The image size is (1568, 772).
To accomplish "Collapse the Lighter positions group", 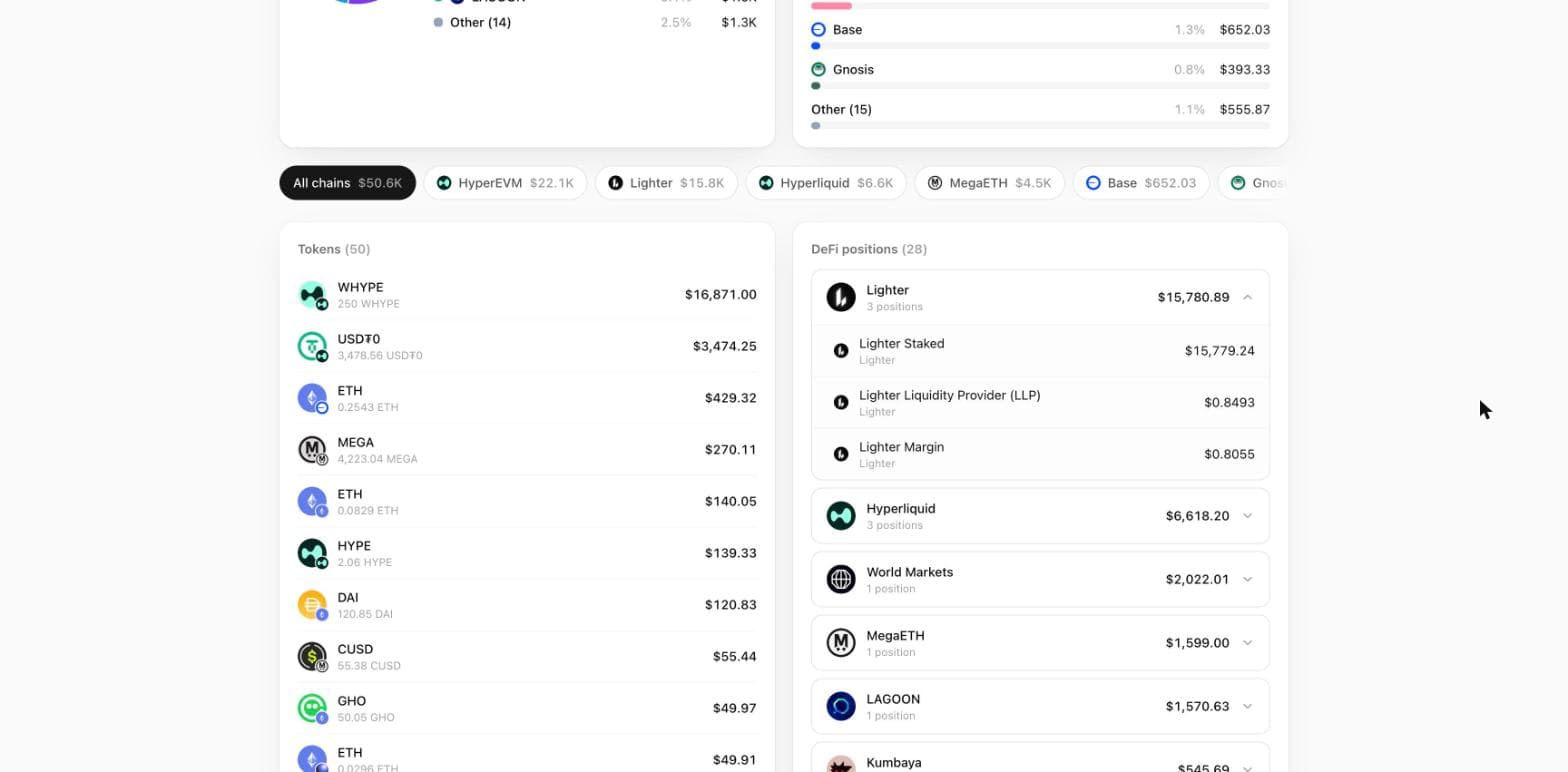I will point(1247,297).
